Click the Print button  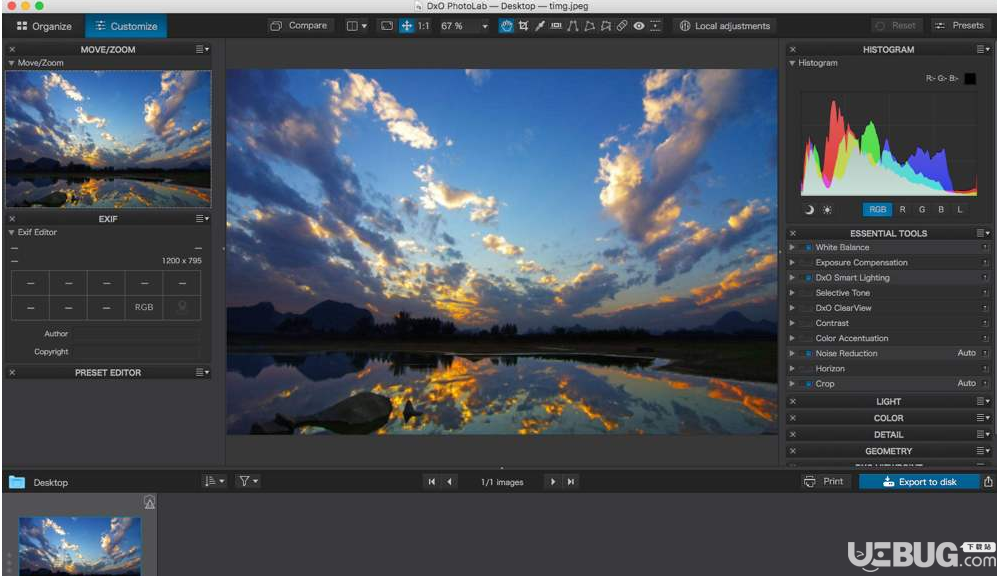coord(824,482)
